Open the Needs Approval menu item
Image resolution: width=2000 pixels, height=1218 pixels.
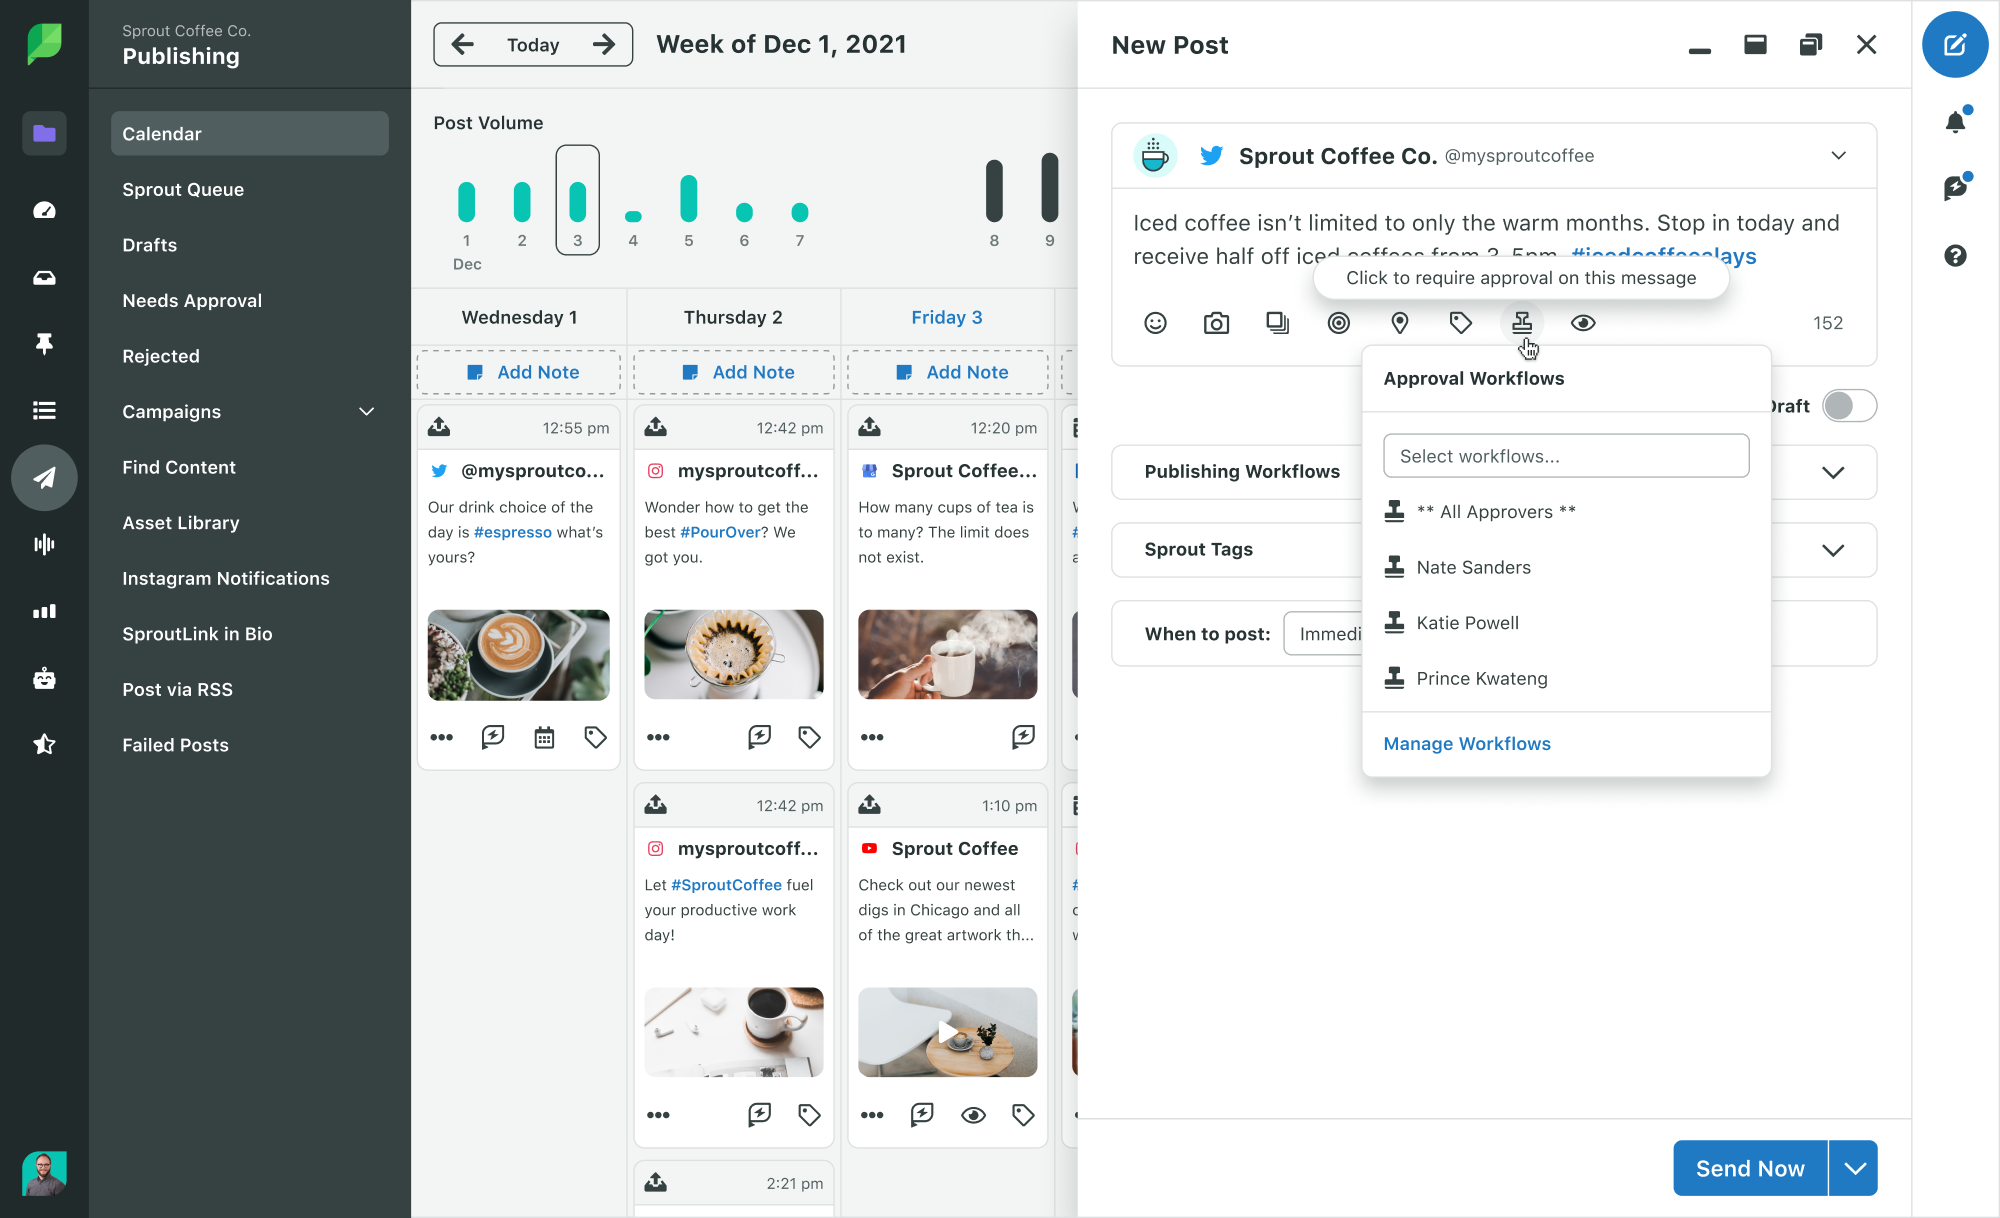[x=191, y=300]
